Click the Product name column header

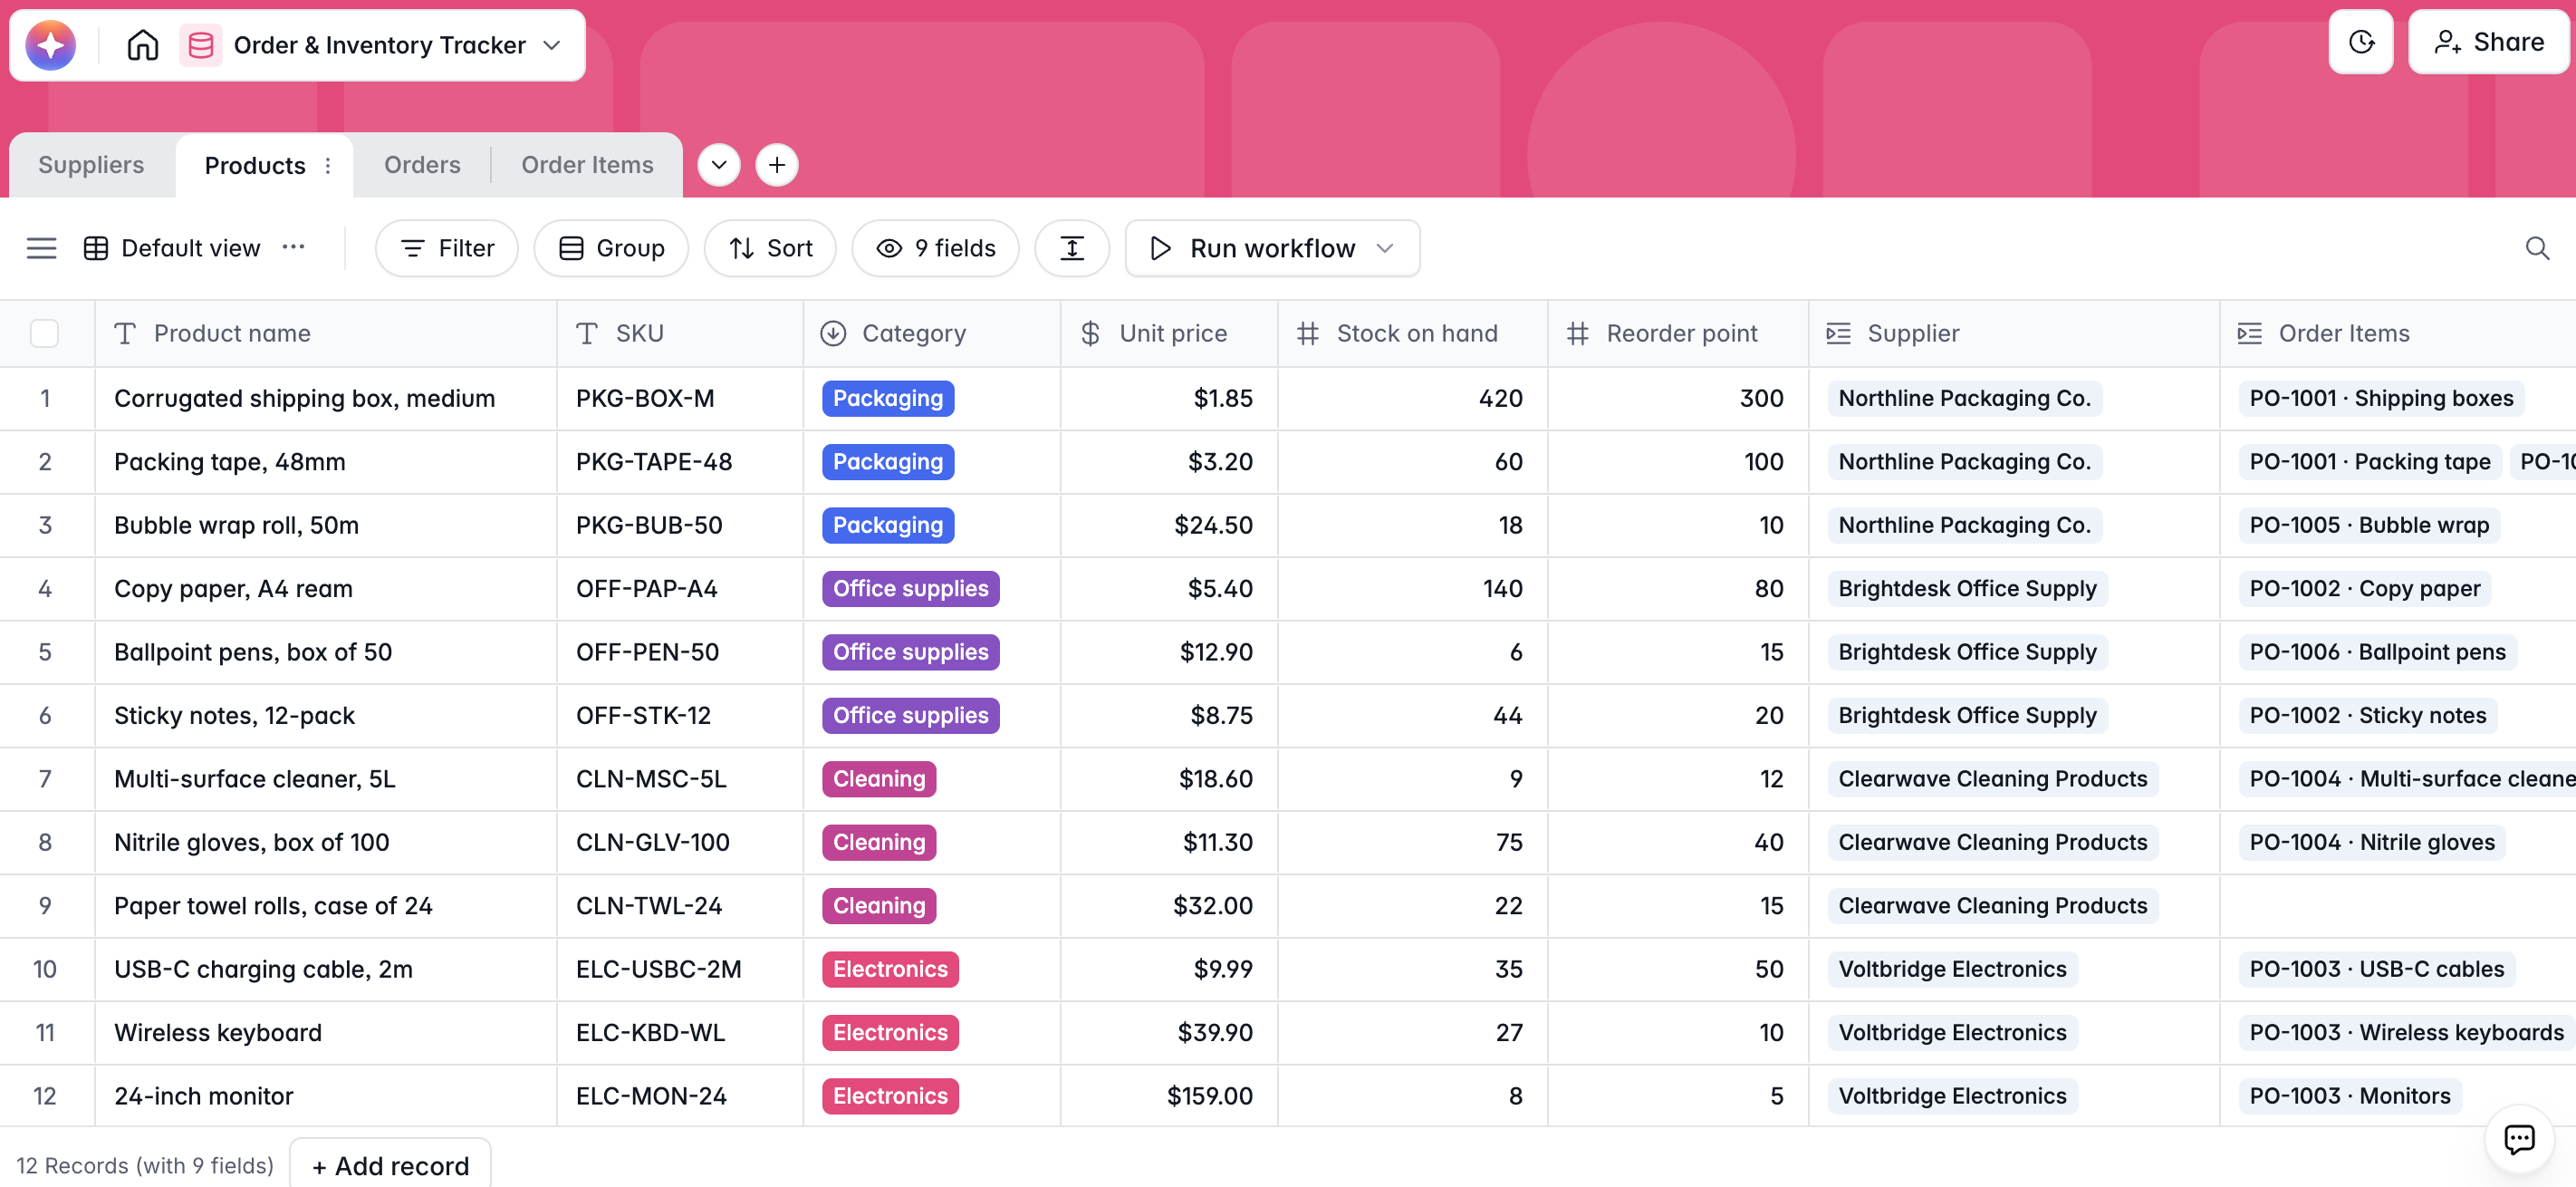325,333
